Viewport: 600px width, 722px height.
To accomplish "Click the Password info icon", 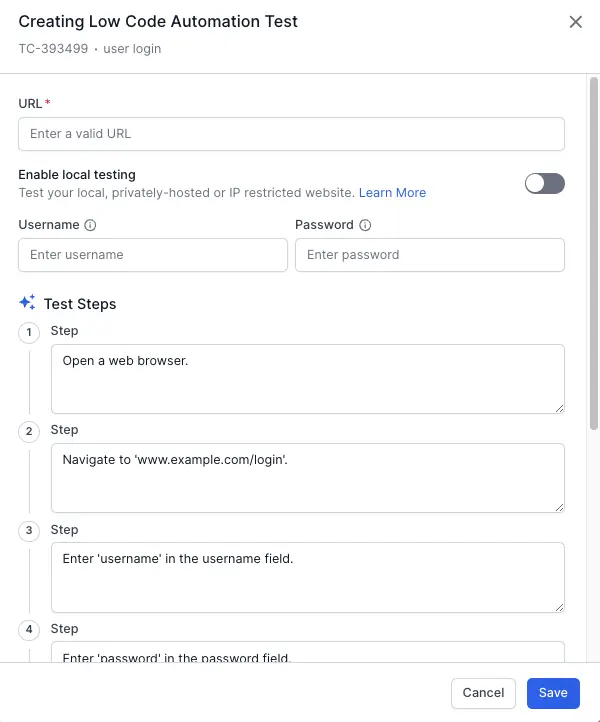I will click(x=365, y=226).
